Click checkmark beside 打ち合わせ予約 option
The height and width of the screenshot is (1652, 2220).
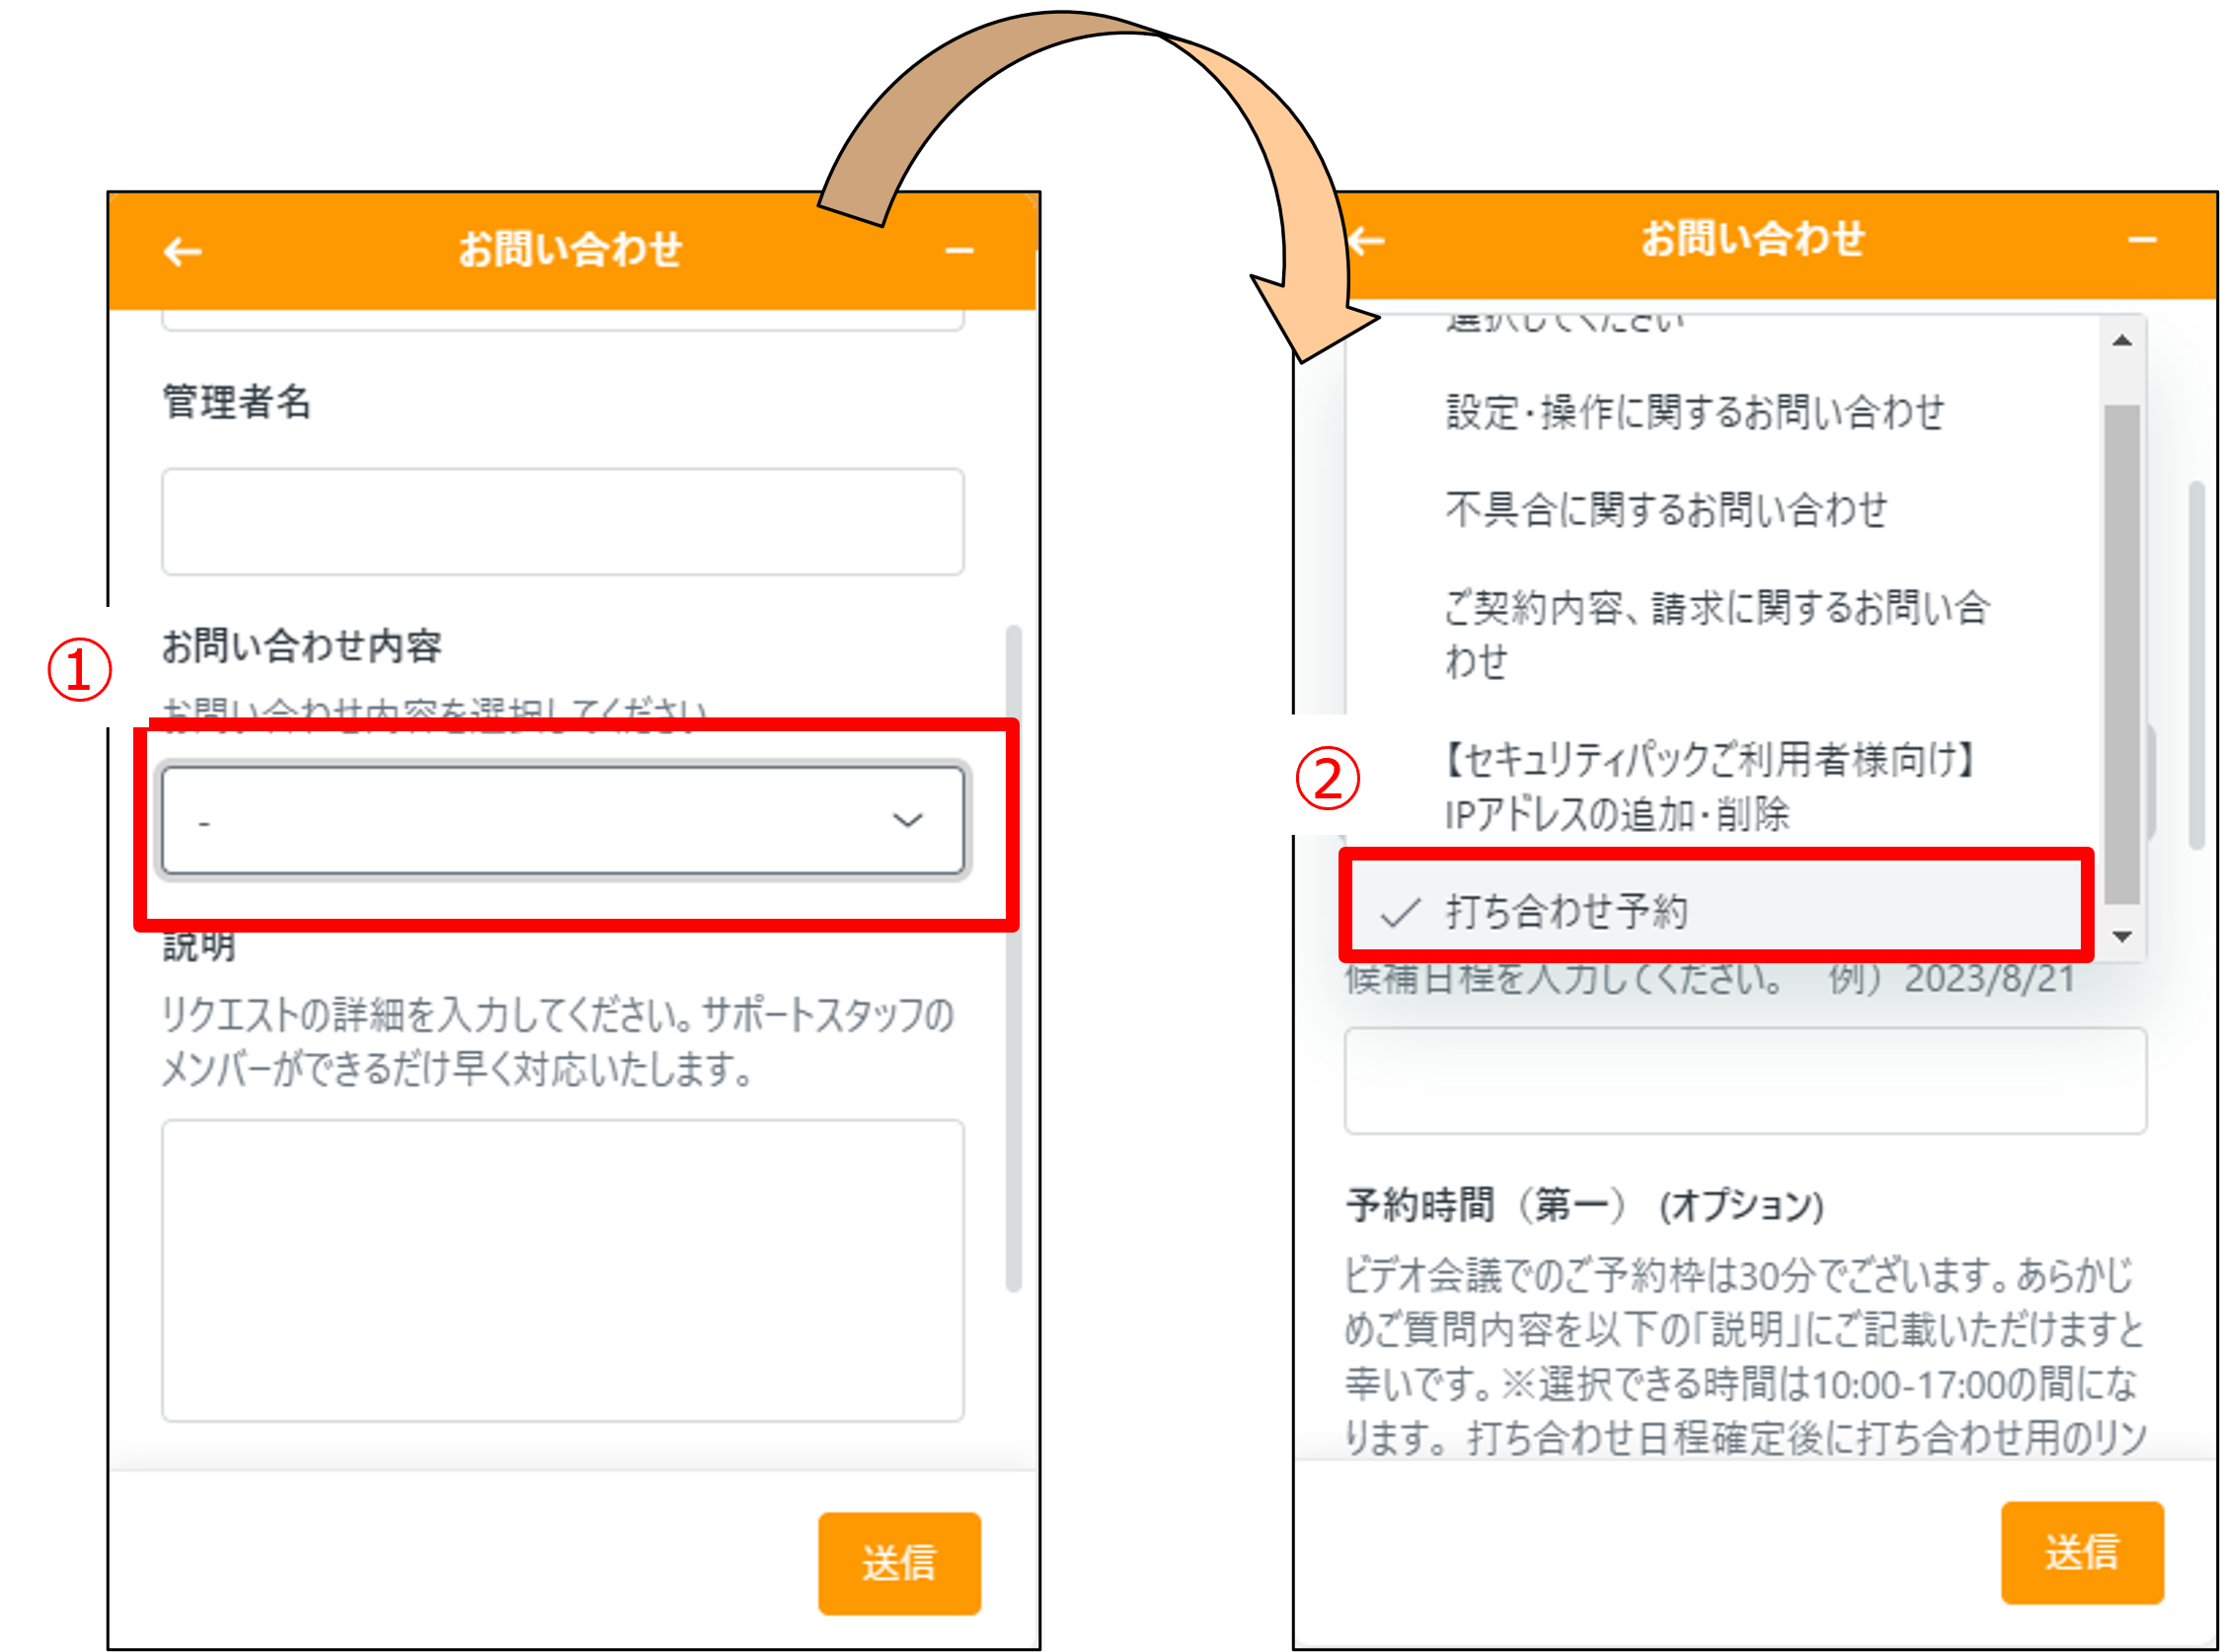(1400, 912)
